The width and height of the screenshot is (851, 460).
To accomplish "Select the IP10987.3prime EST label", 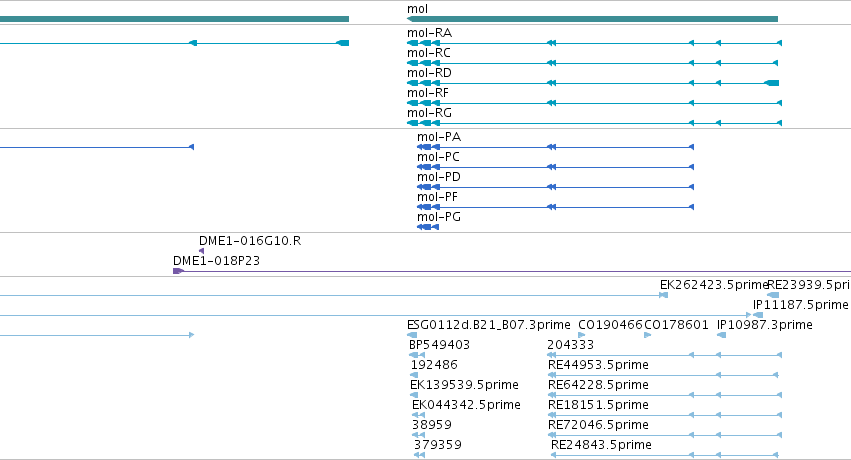I will tap(765, 325).
